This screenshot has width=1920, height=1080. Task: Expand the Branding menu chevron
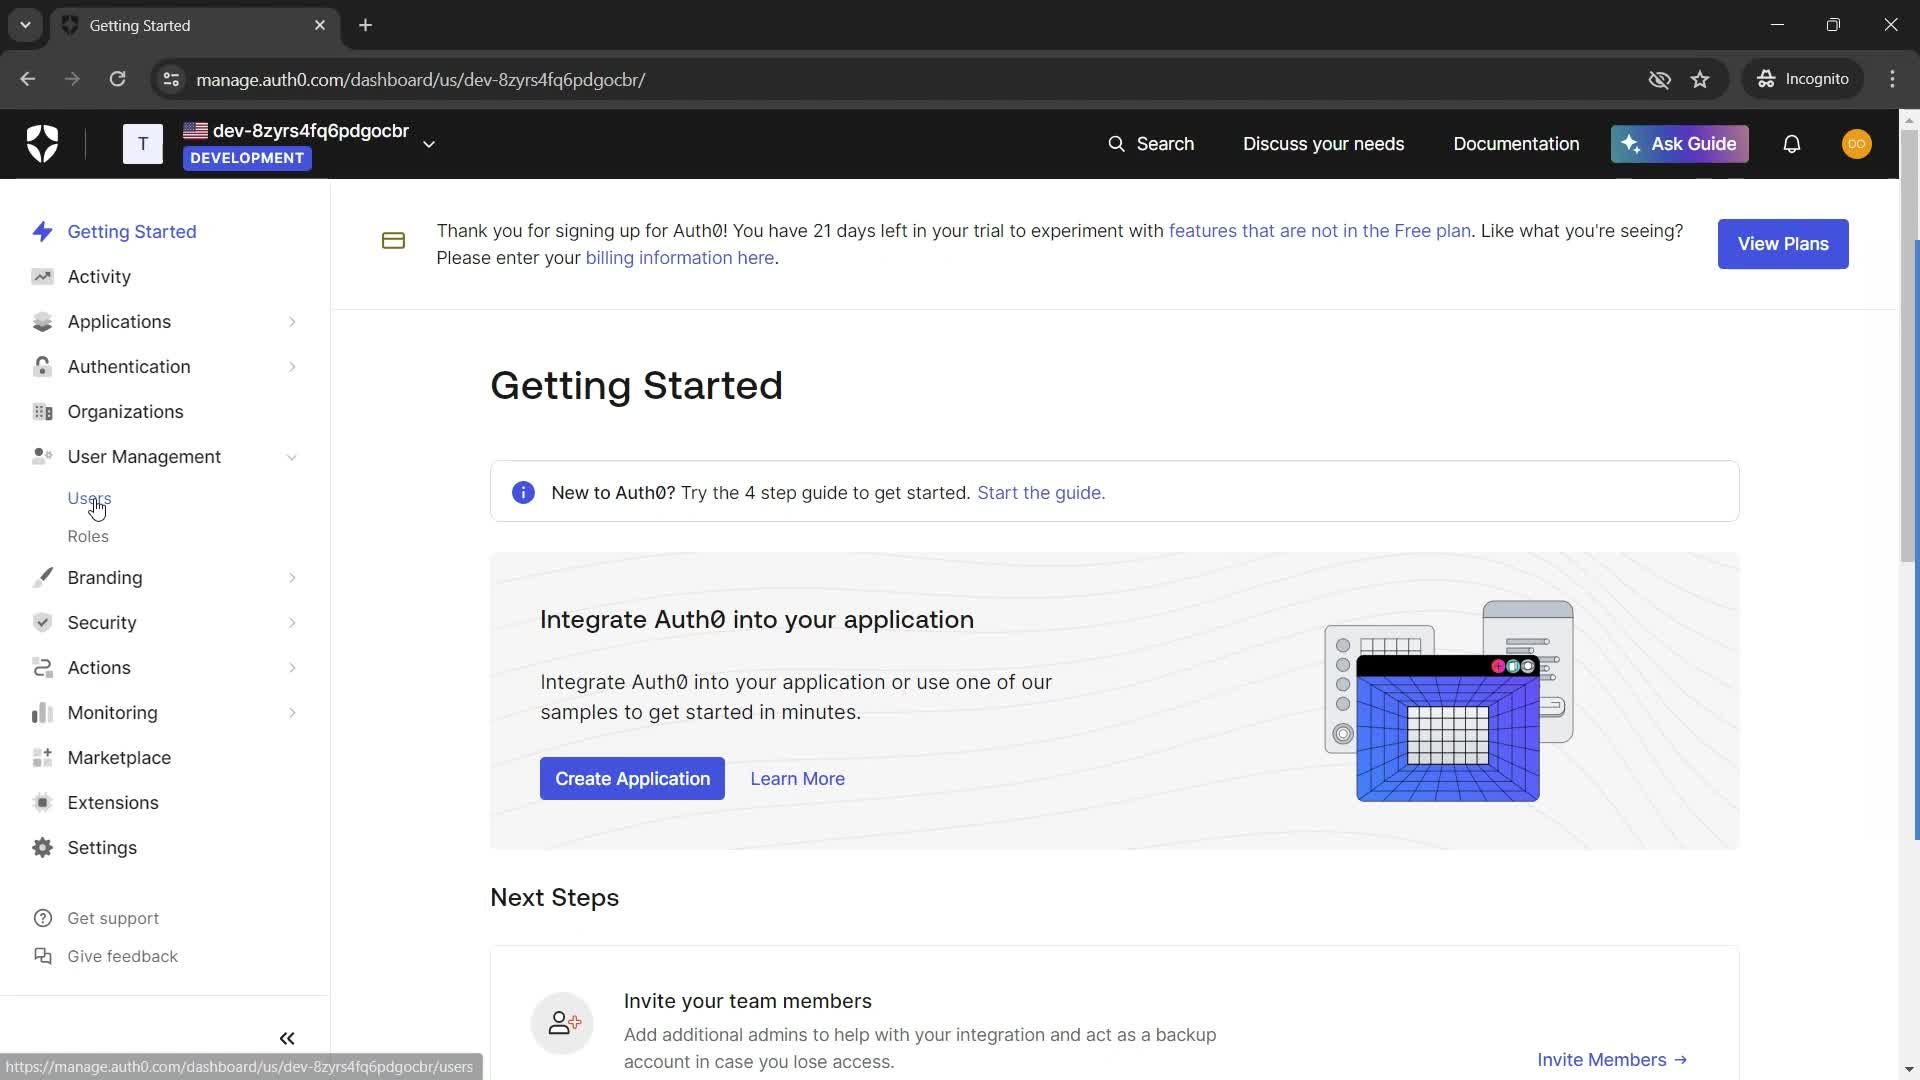click(x=292, y=578)
